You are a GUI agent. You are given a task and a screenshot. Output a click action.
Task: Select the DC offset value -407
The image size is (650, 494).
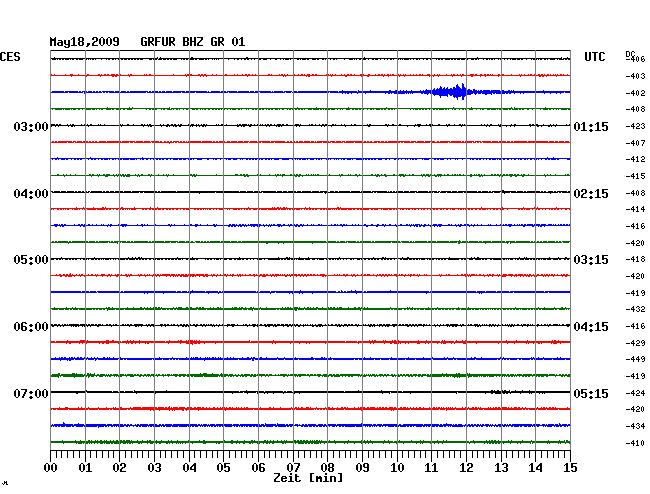tap(635, 143)
